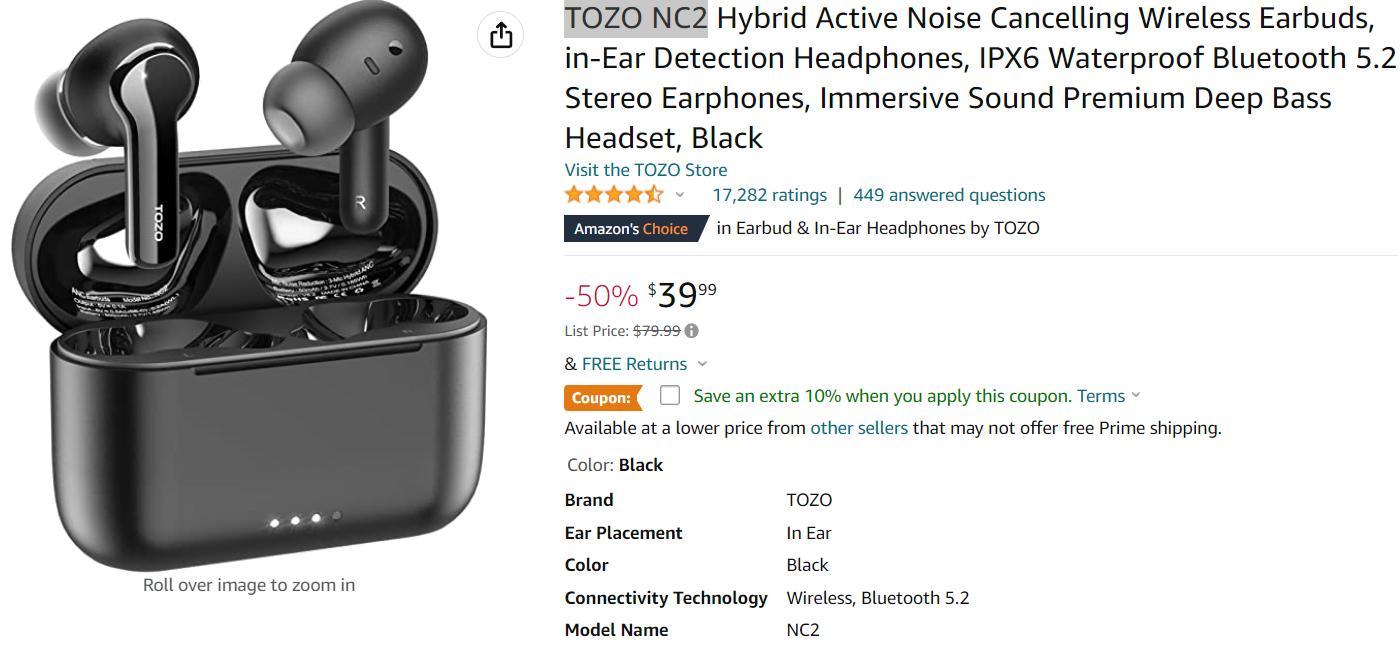Click the orange Coupon label badge

tap(602, 398)
